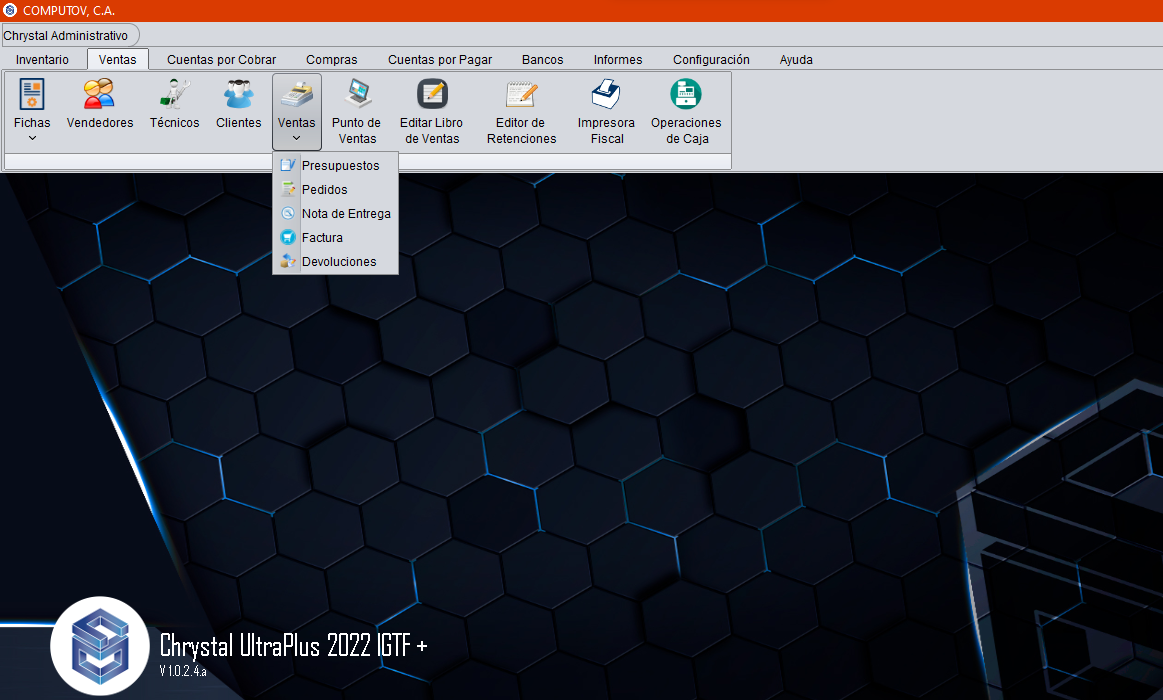1163x700 pixels.
Task: Open the Editor de Retenciones
Action: [521, 111]
